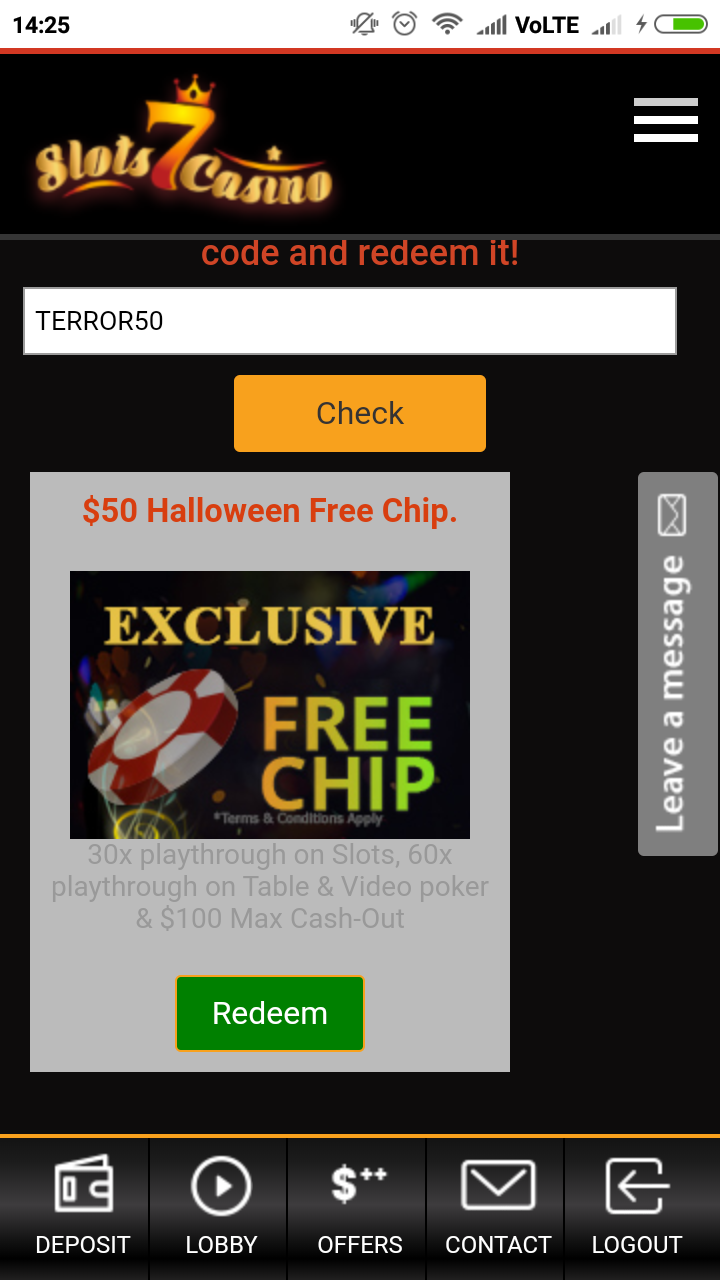
Task: Open the Deposit wallet icon
Action: point(83,1185)
